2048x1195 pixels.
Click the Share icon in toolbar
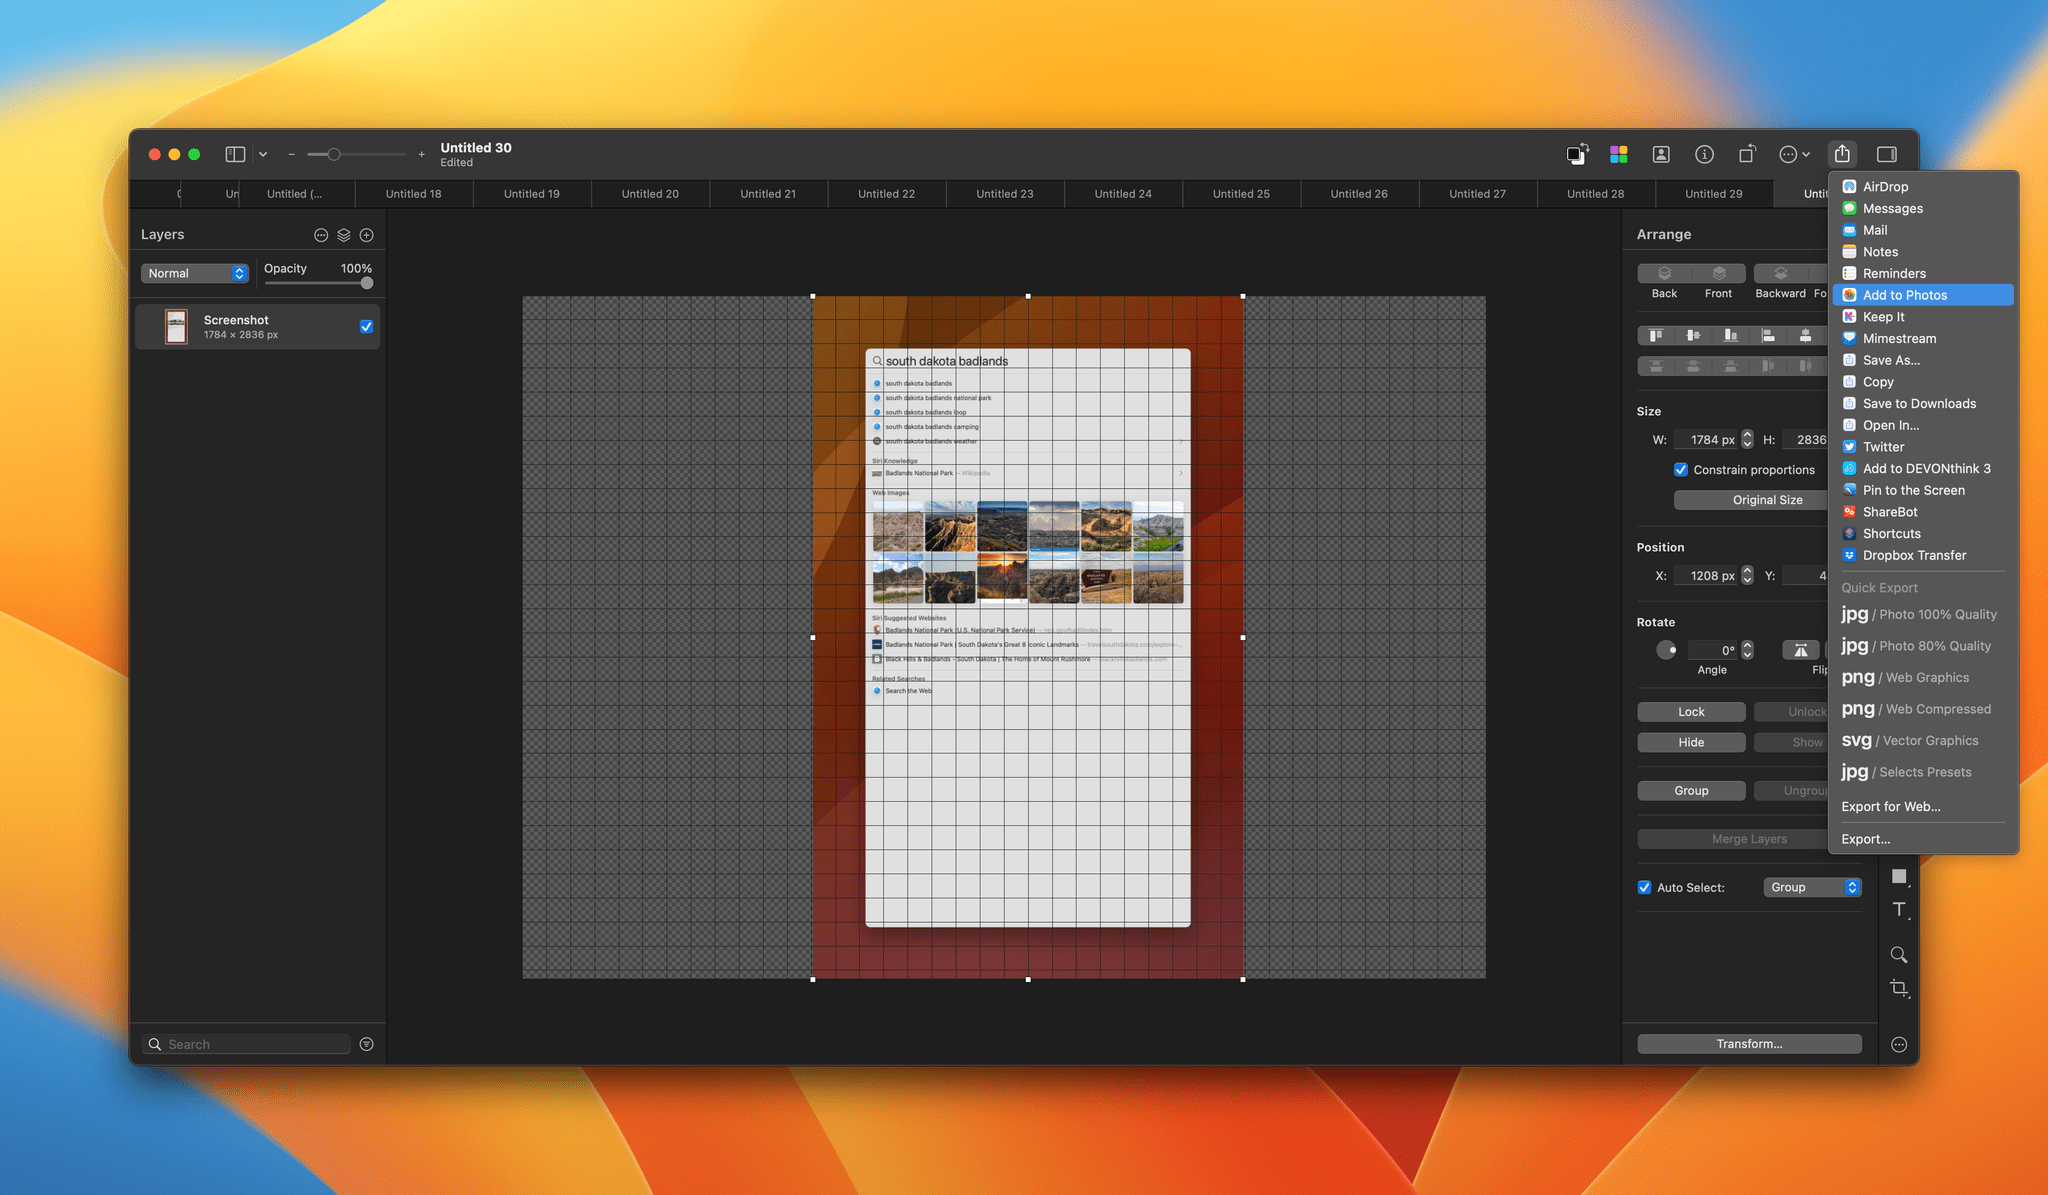tap(1842, 154)
